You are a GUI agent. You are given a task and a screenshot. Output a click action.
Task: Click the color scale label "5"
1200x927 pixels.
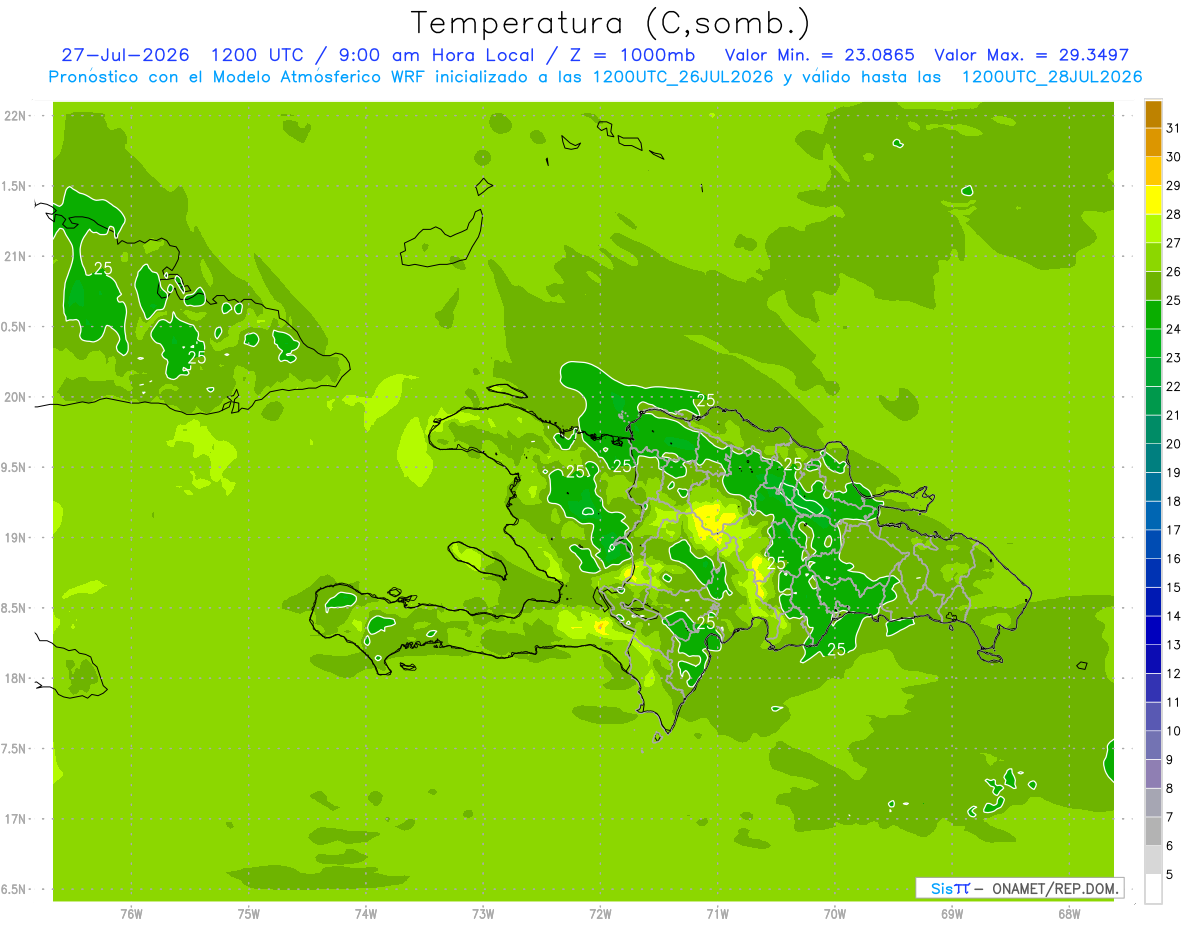pyautogui.click(x=1170, y=875)
